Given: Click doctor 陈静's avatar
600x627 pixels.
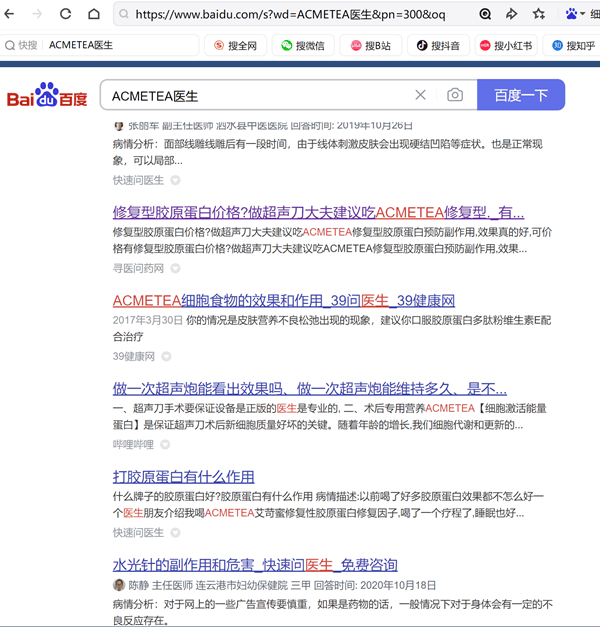Looking at the screenshot, I should (x=119, y=585).
